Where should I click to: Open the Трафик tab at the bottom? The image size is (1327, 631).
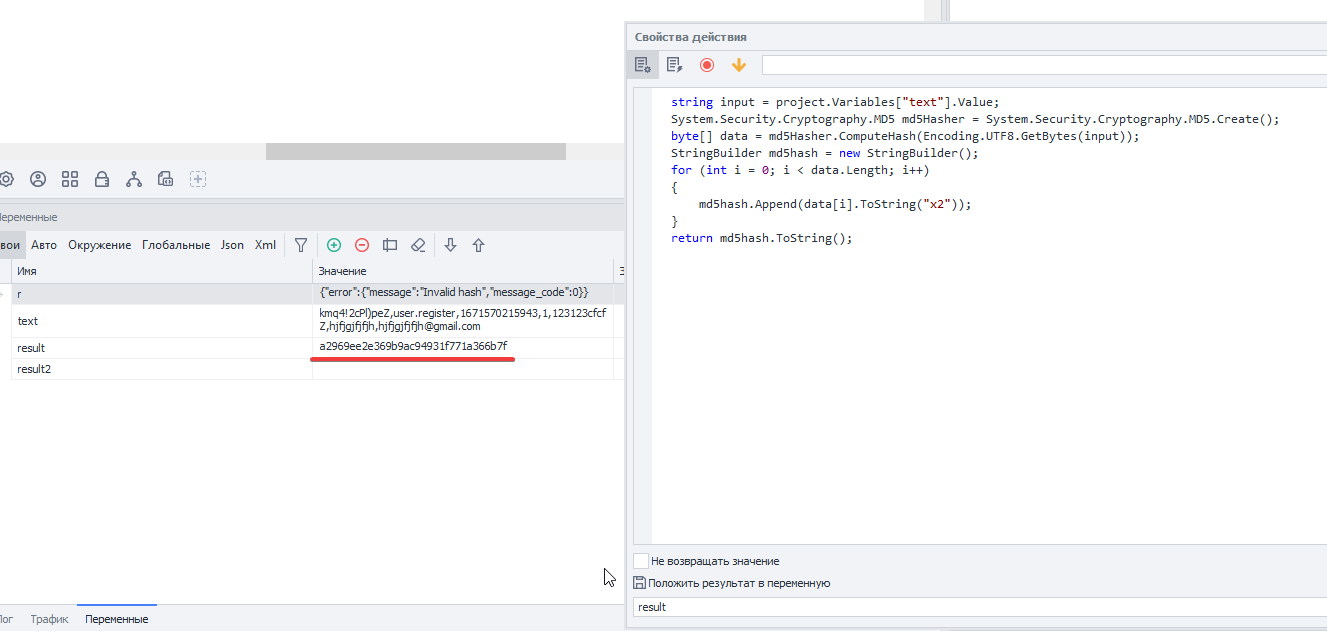49,619
